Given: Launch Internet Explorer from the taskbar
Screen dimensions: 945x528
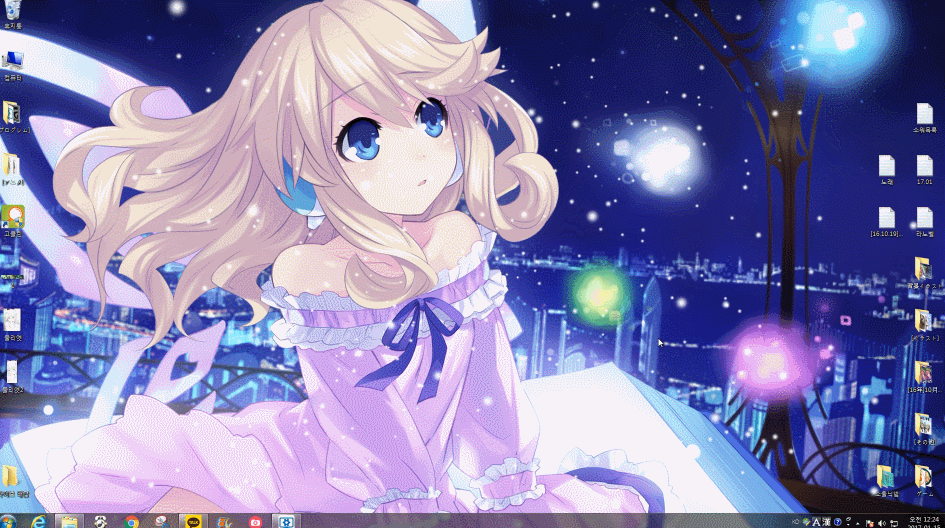Looking at the screenshot, I should coord(39,521).
